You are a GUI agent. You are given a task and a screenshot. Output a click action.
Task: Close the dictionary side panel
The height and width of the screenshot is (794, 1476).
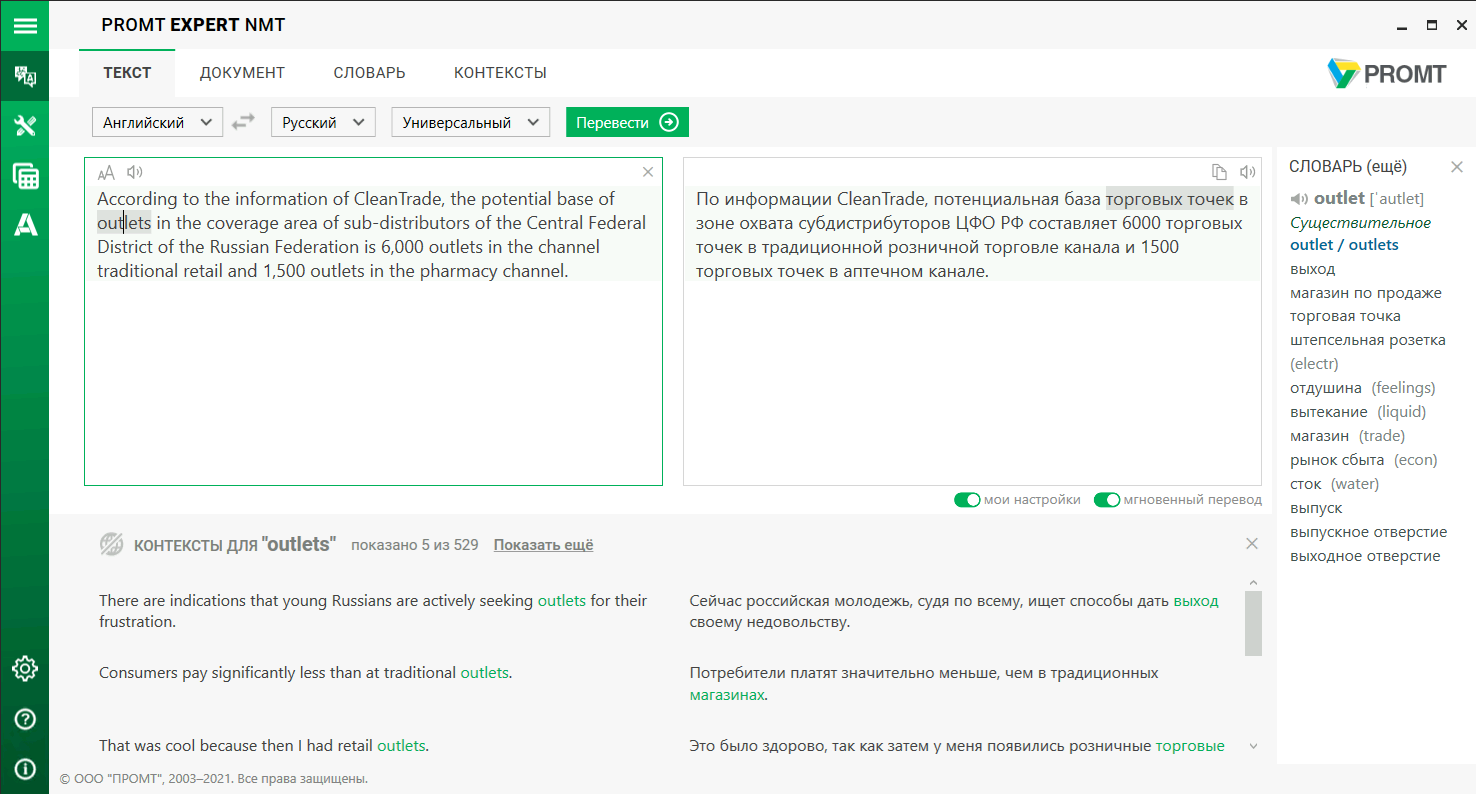point(1457,167)
